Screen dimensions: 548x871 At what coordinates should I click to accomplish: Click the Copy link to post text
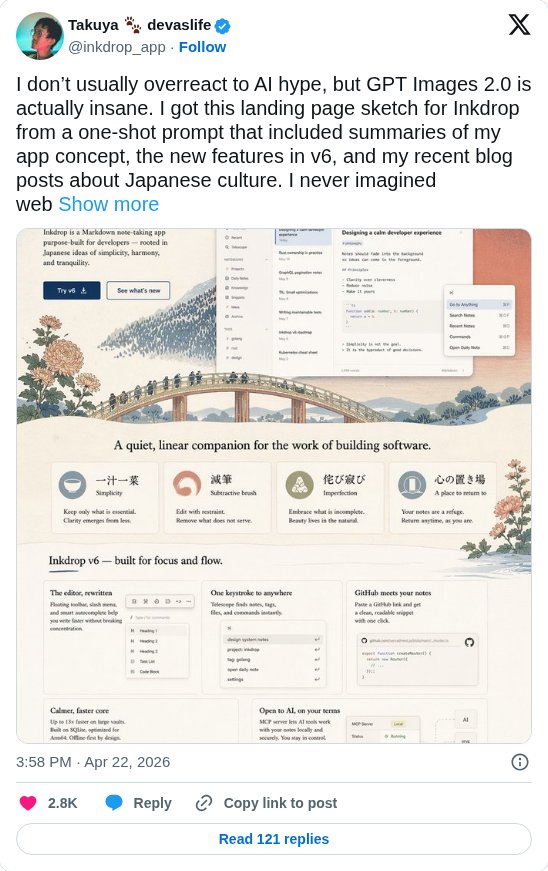coord(280,803)
